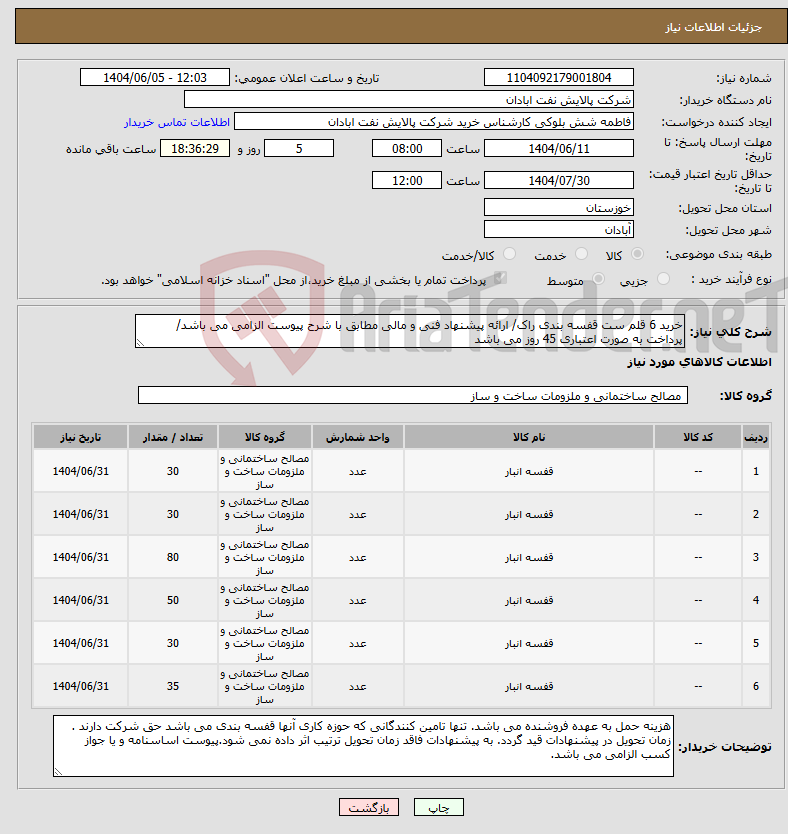788x834 pixels.
Task: Click the need number field 1104092179001804
Action: 559,78
